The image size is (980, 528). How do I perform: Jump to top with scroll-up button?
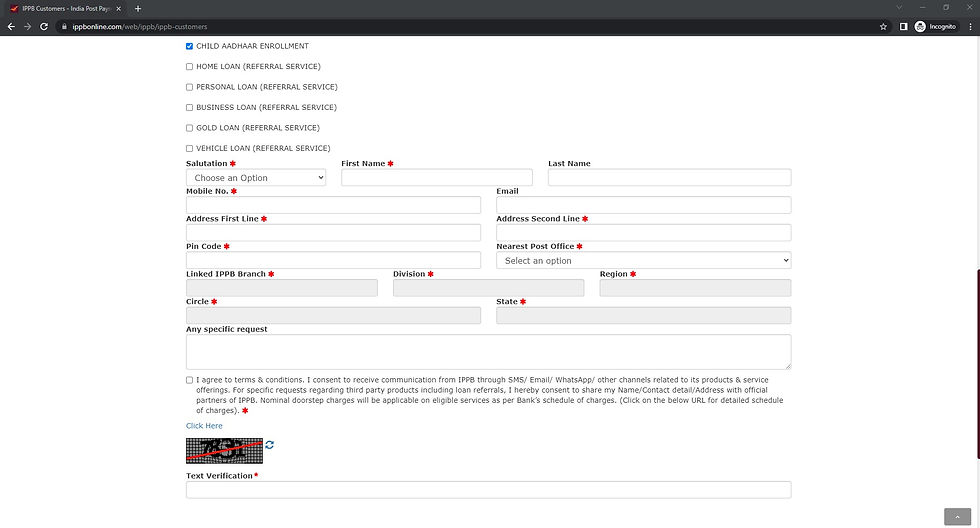pyautogui.click(x=957, y=517)
